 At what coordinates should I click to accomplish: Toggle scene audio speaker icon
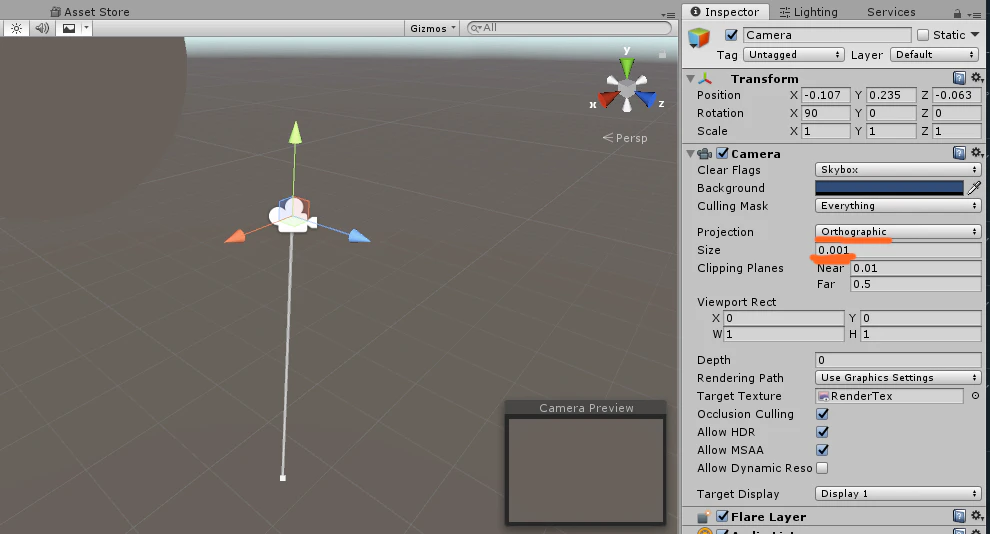42,28
